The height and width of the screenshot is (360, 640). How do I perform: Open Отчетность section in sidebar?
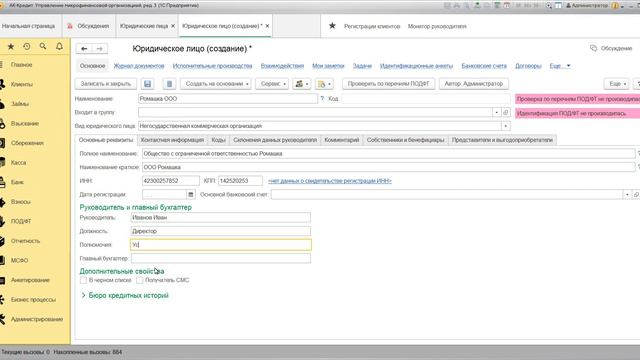(25, 241)
